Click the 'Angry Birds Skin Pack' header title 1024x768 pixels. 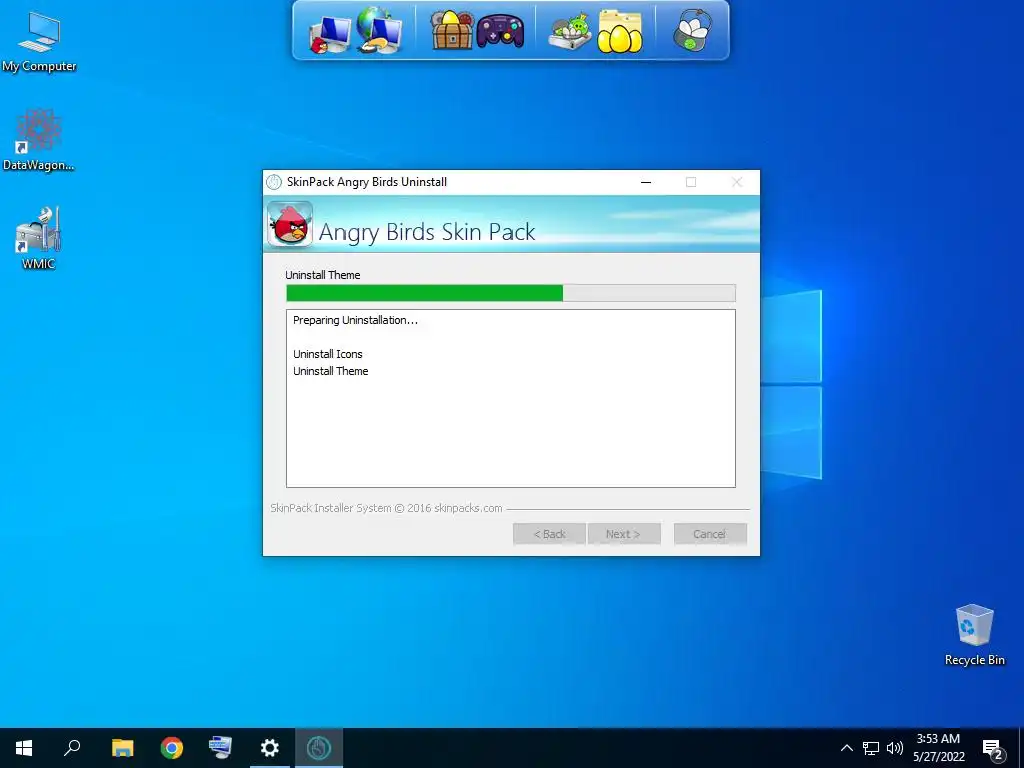point(427,232)
